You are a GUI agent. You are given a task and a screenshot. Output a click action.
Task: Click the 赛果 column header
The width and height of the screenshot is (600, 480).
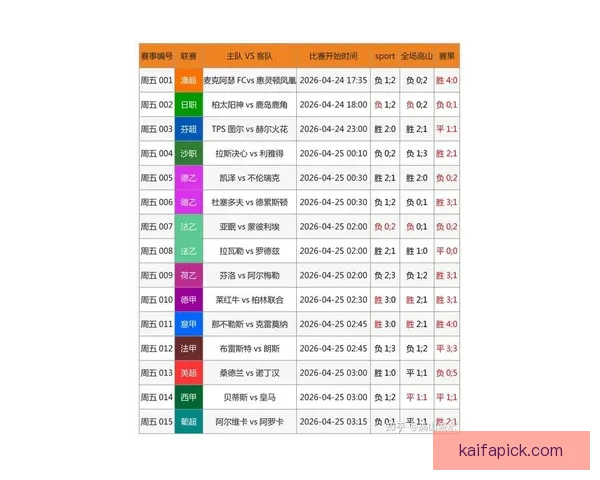coord(447,56)
